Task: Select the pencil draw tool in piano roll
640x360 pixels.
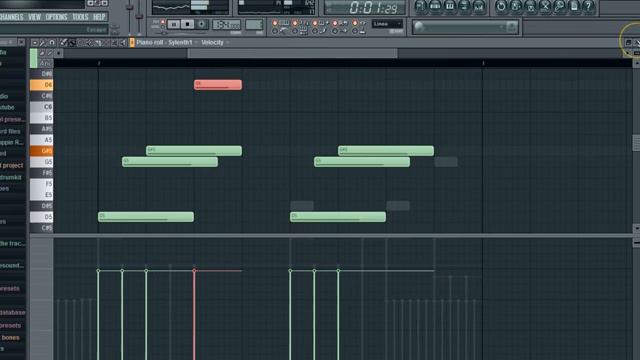Action: [x=64, y=42]
